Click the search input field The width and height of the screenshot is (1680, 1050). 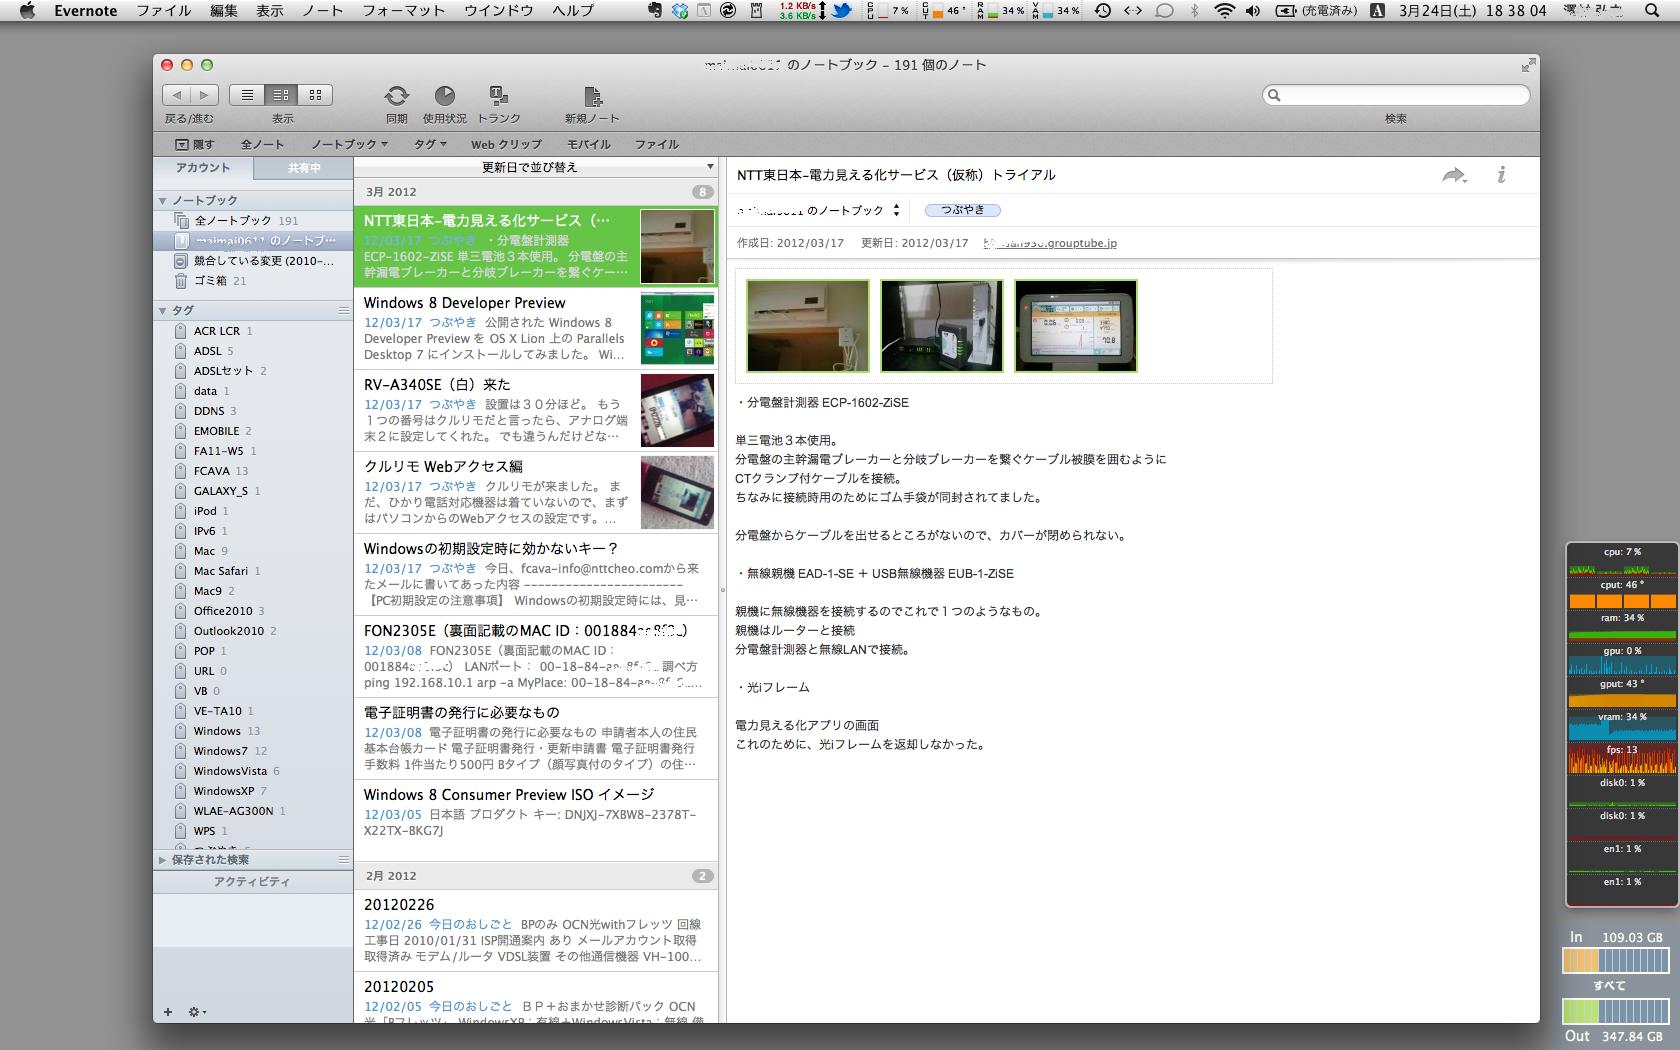(x=1400, y=95)
